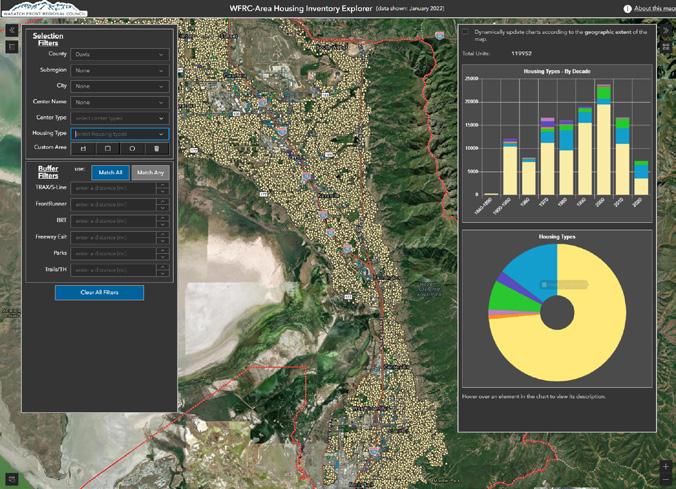Image resolution: width=676 pixels, height=489 pixels.
Task: Select the circle Custom Area draw tool
Action: (x=132, y=149)
